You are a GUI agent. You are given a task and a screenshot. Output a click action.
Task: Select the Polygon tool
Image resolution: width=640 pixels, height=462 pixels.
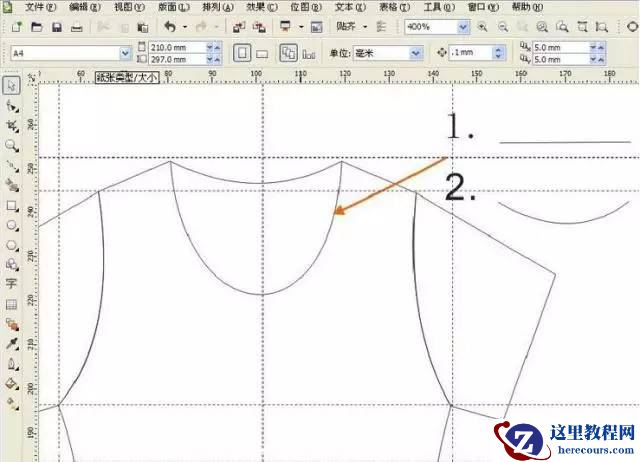(12, 245)
